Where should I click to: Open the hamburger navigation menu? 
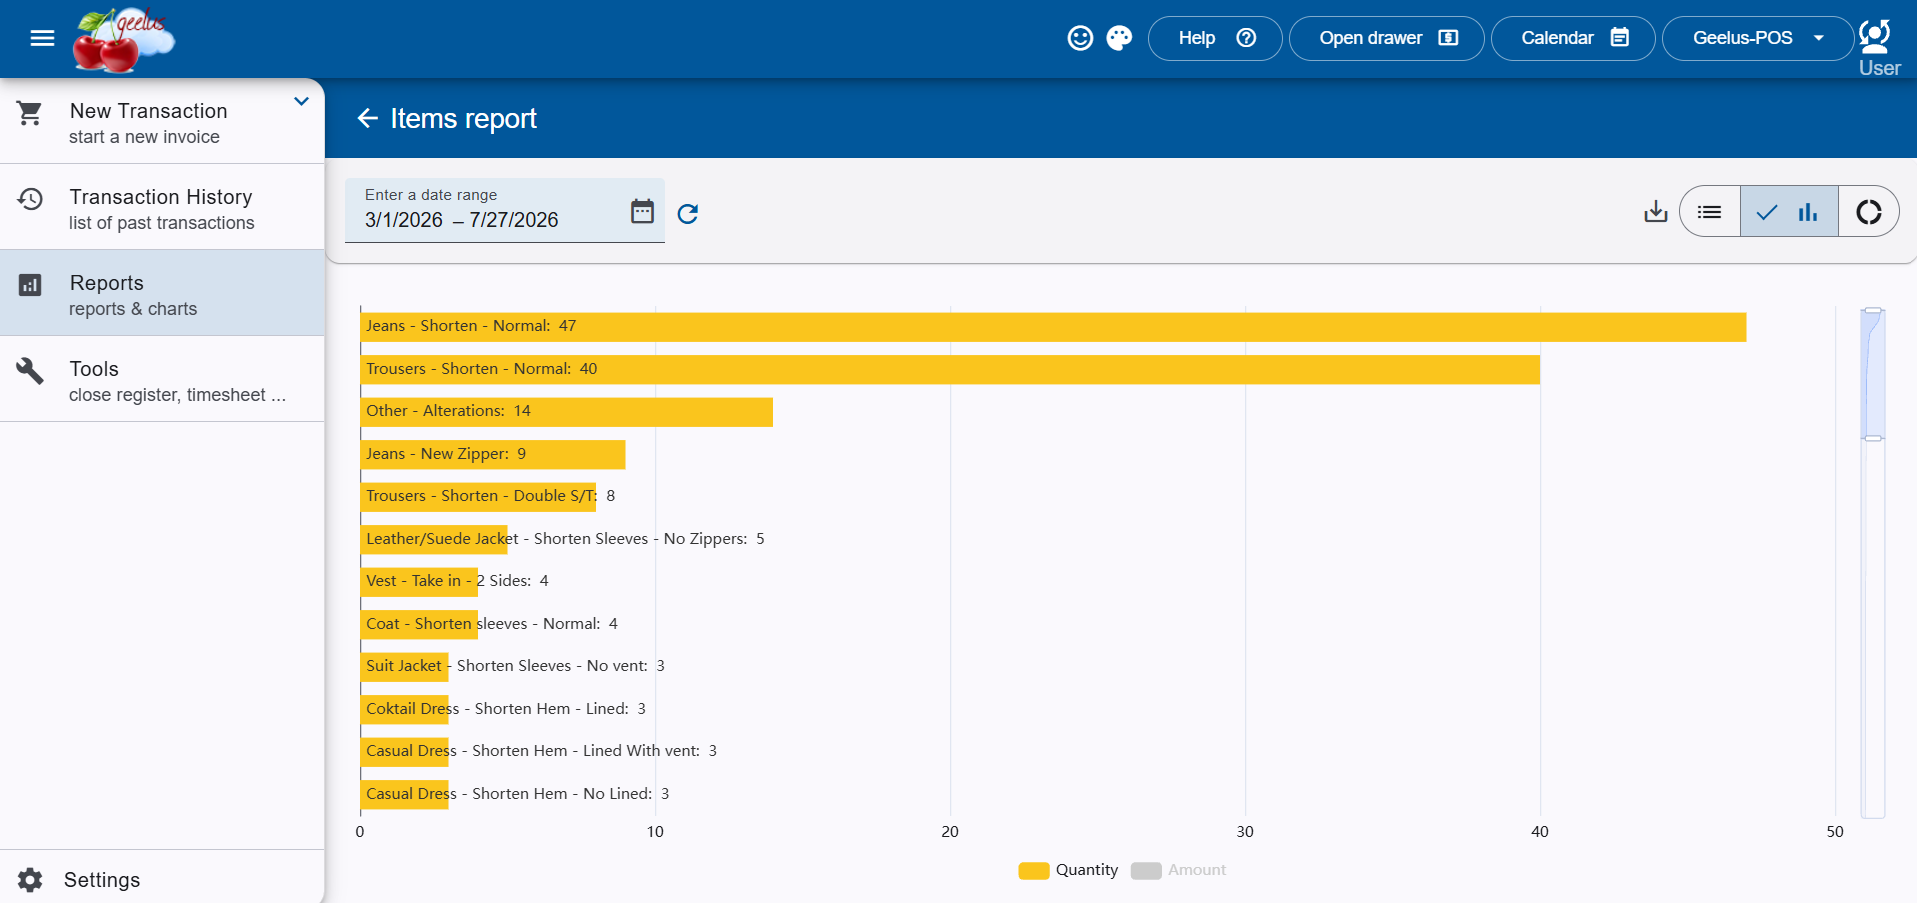[x=42, y=38]
